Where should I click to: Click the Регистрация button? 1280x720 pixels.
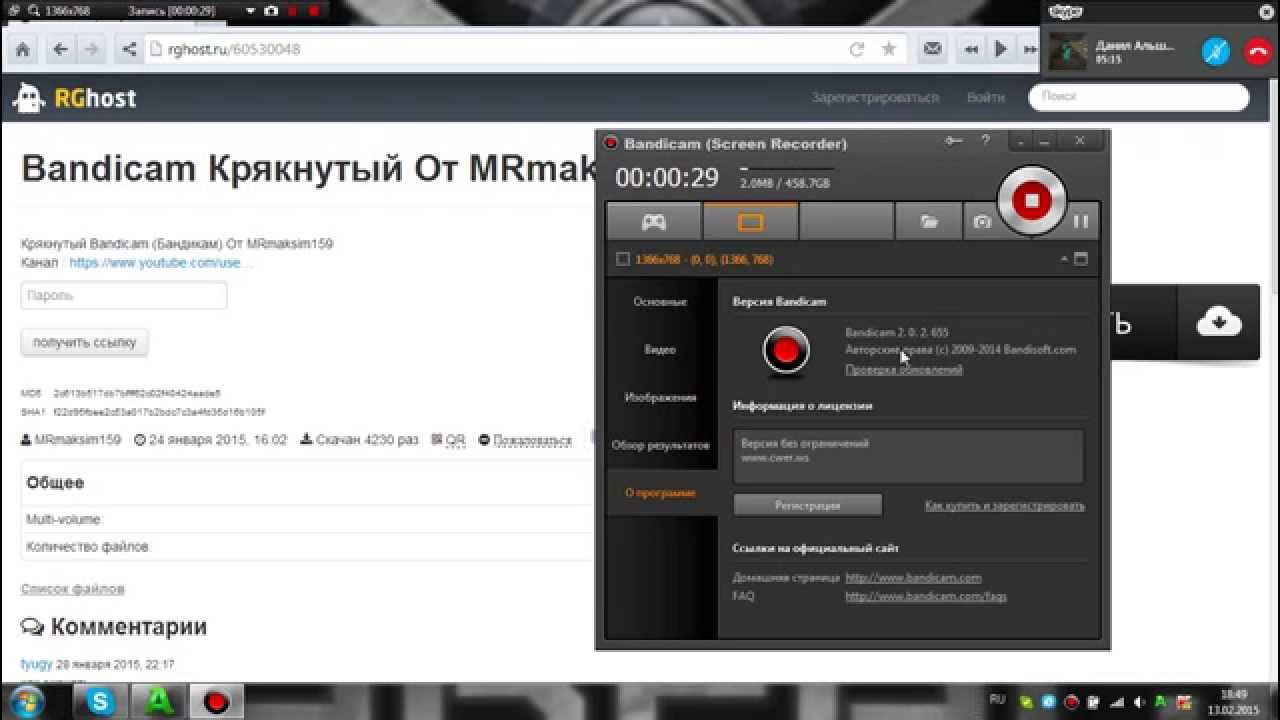coord(808,505)
